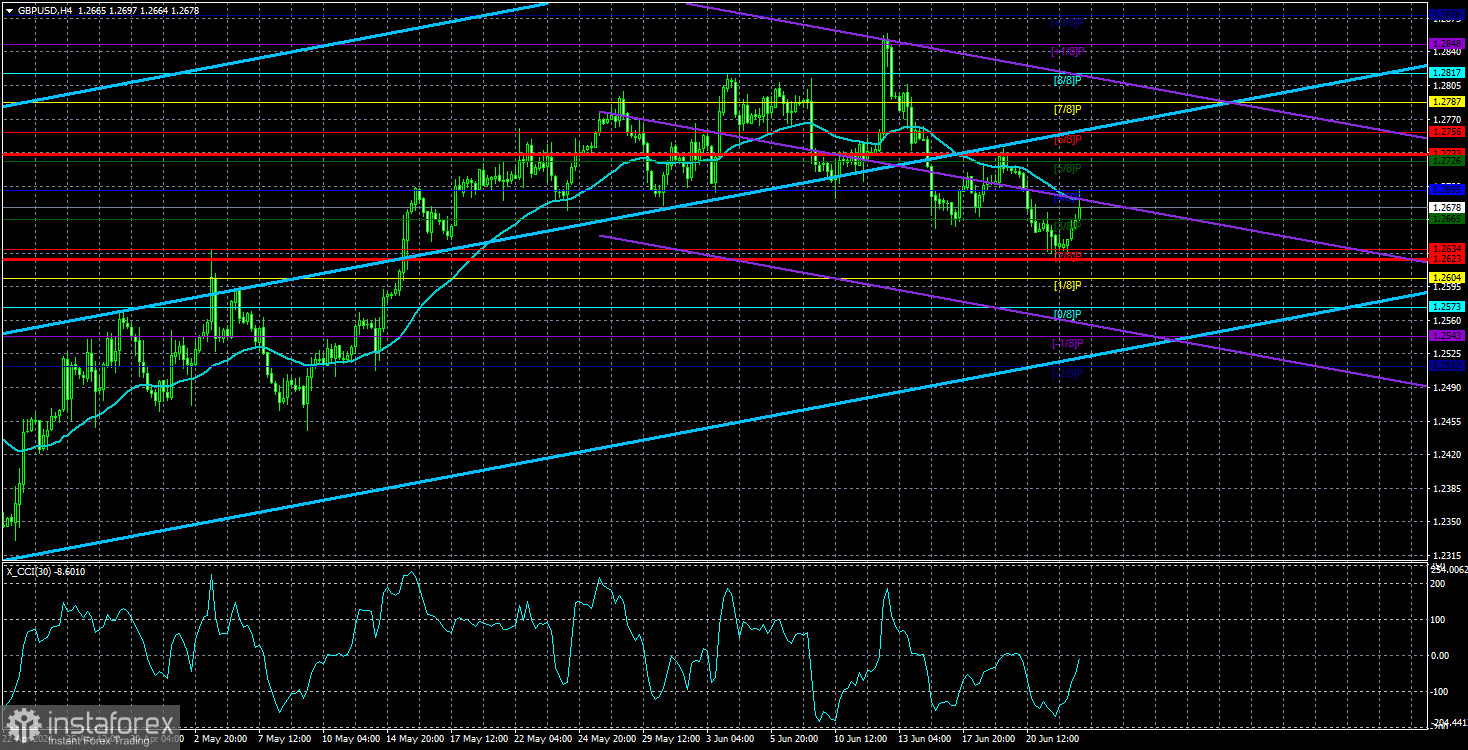This screenshot has height=750, width=1468.
Task: Select the 1.2623 red price tag
Action: 1447,258
